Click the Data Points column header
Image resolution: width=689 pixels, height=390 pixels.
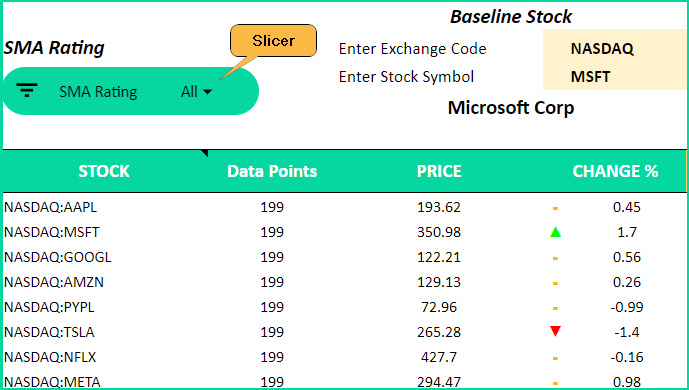click(x=272, y=171)
